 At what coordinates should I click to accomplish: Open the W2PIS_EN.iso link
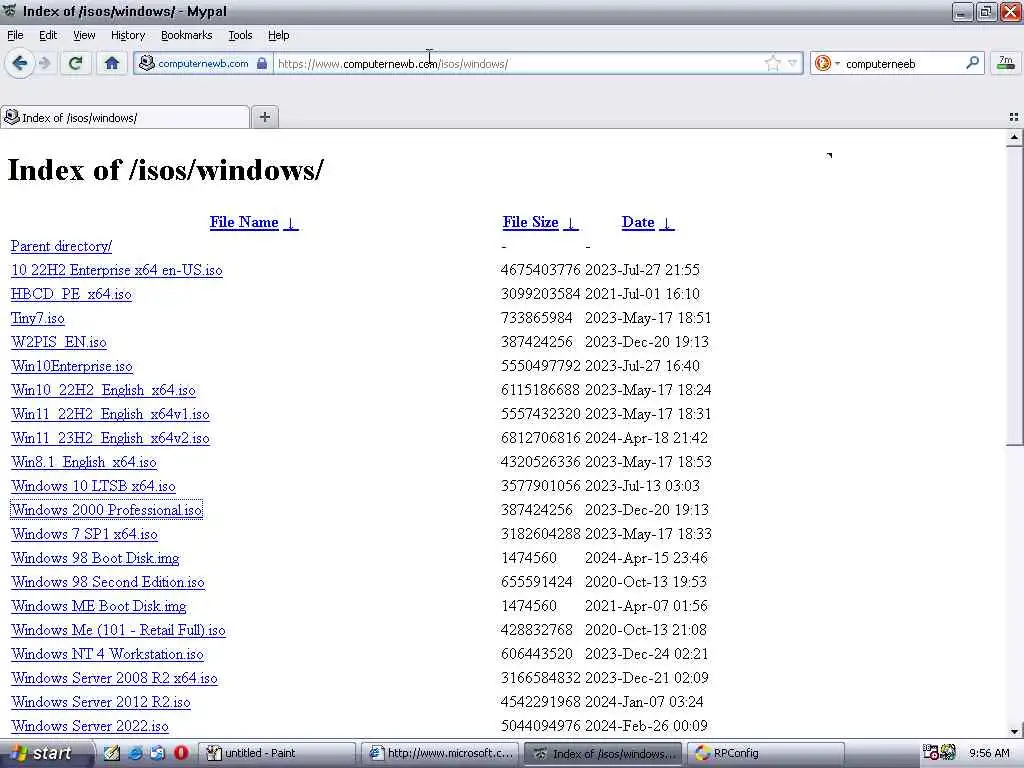59,342
